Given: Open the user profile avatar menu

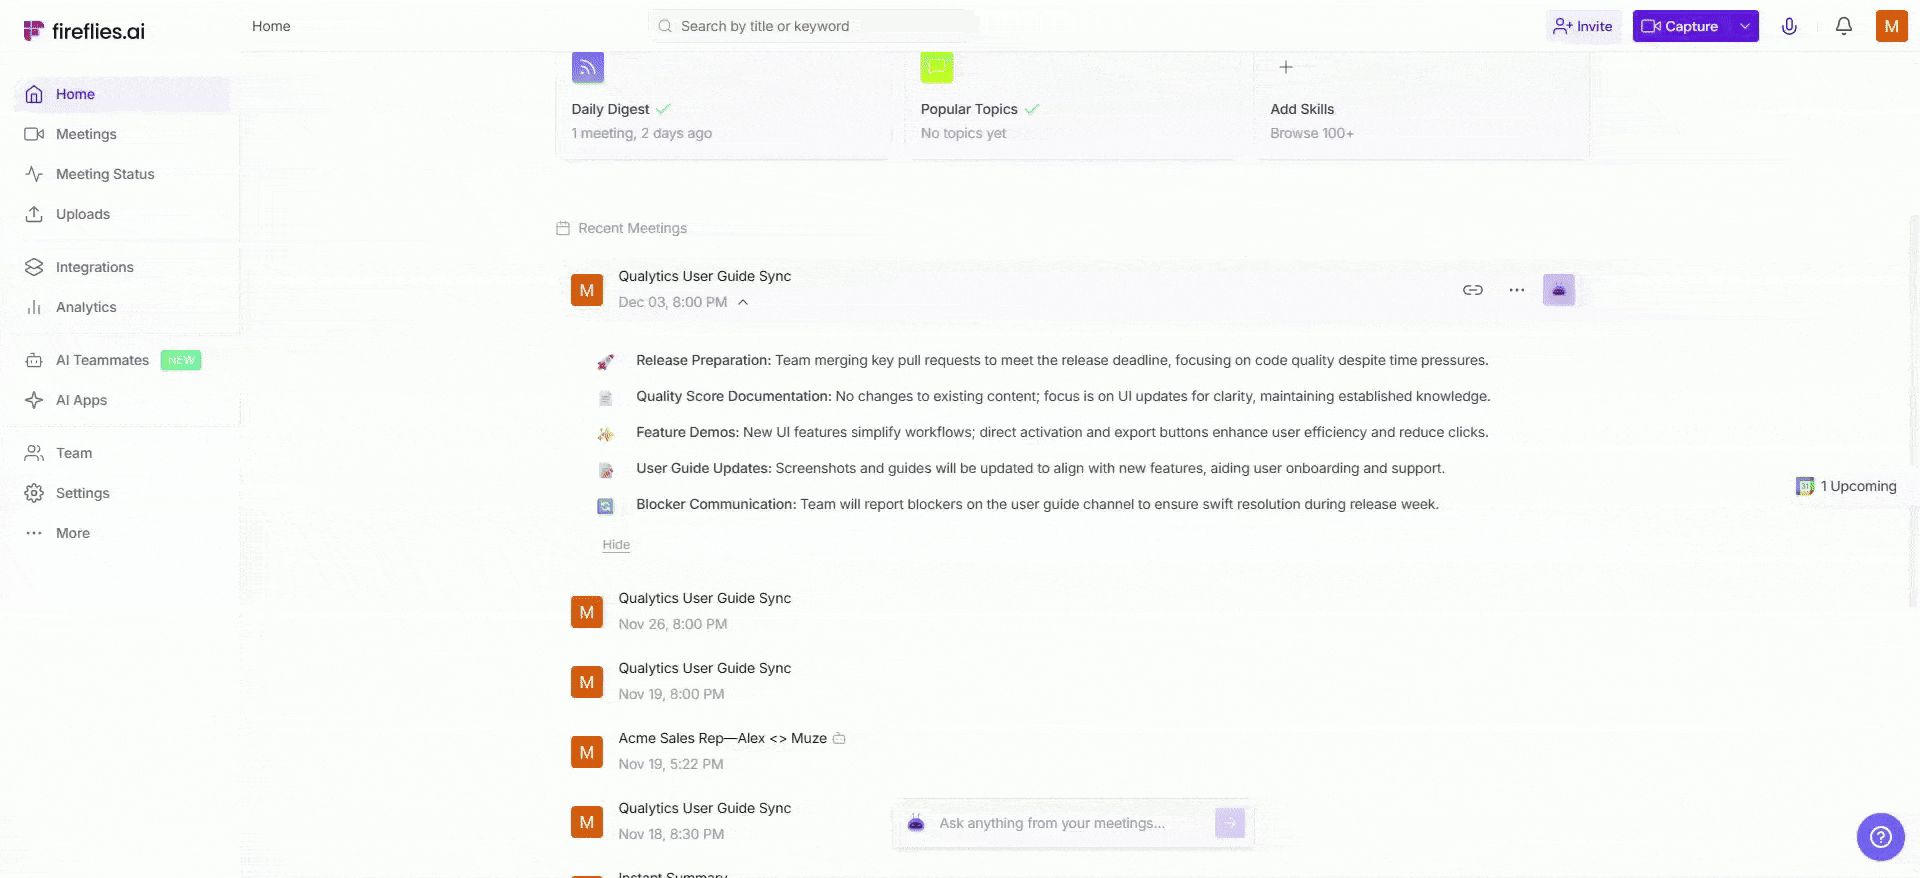Looking at the screenshot, I should pyautogui.click(x=1891, y=26).
